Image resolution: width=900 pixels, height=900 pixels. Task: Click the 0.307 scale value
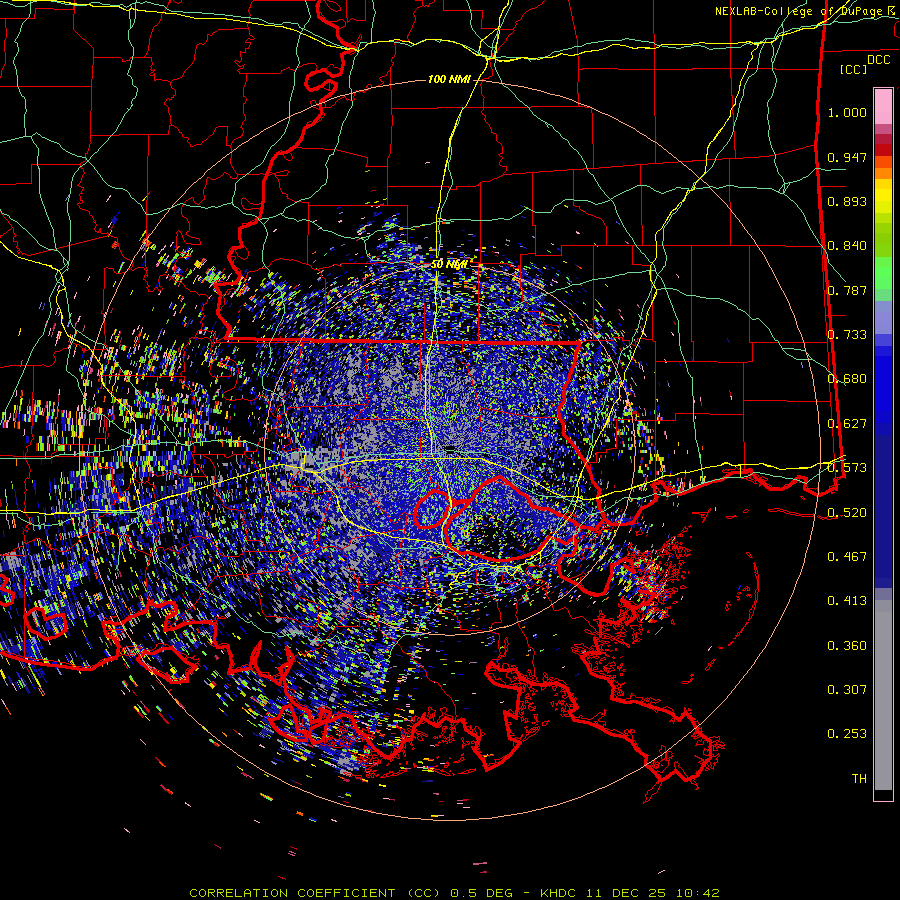847,690
